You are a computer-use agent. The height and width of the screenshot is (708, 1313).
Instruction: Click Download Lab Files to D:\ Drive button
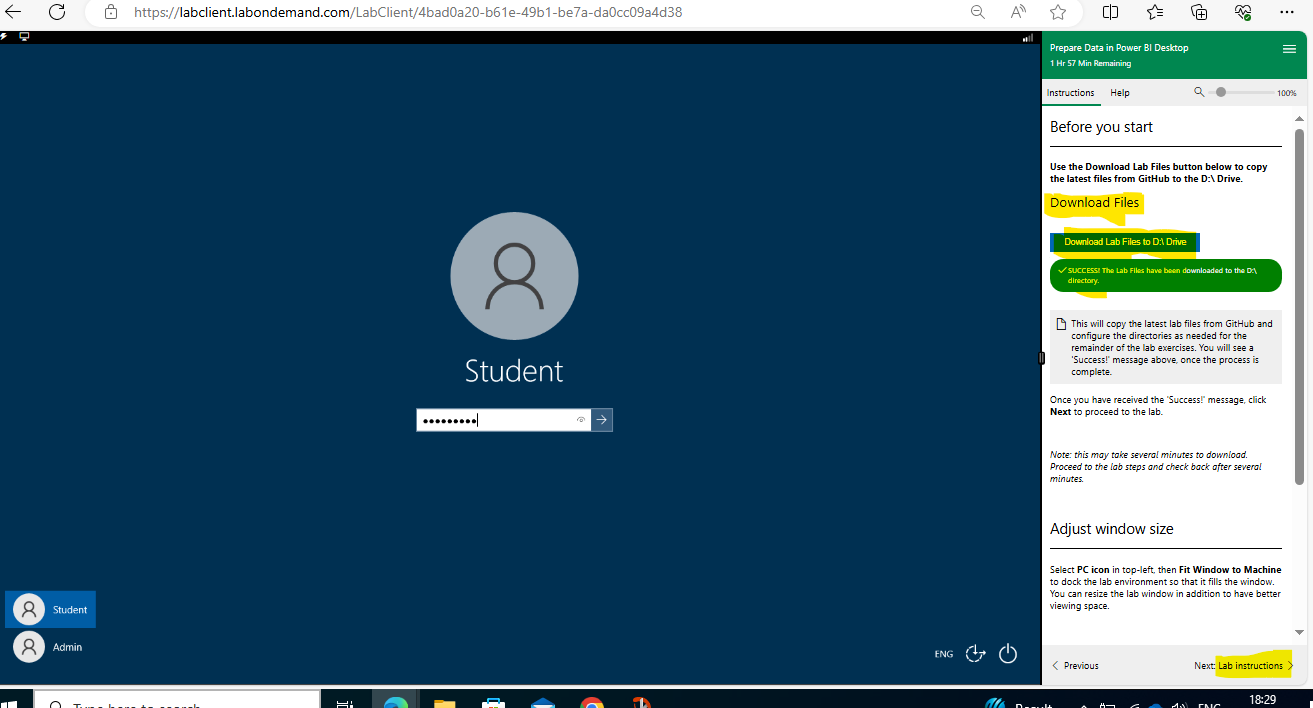[x=1125, y=242]
